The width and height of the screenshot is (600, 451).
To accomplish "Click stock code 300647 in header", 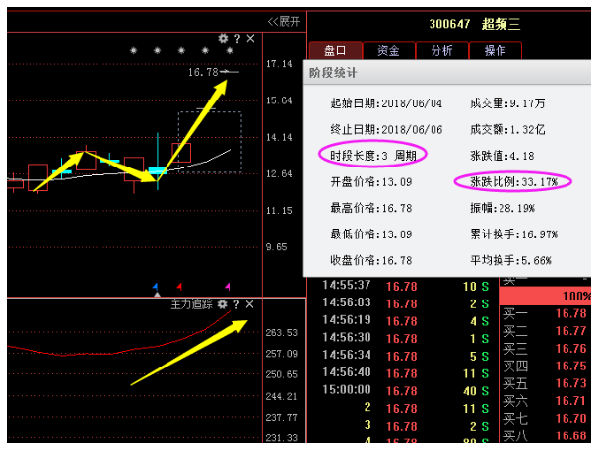I will click(x=450, y=24).
